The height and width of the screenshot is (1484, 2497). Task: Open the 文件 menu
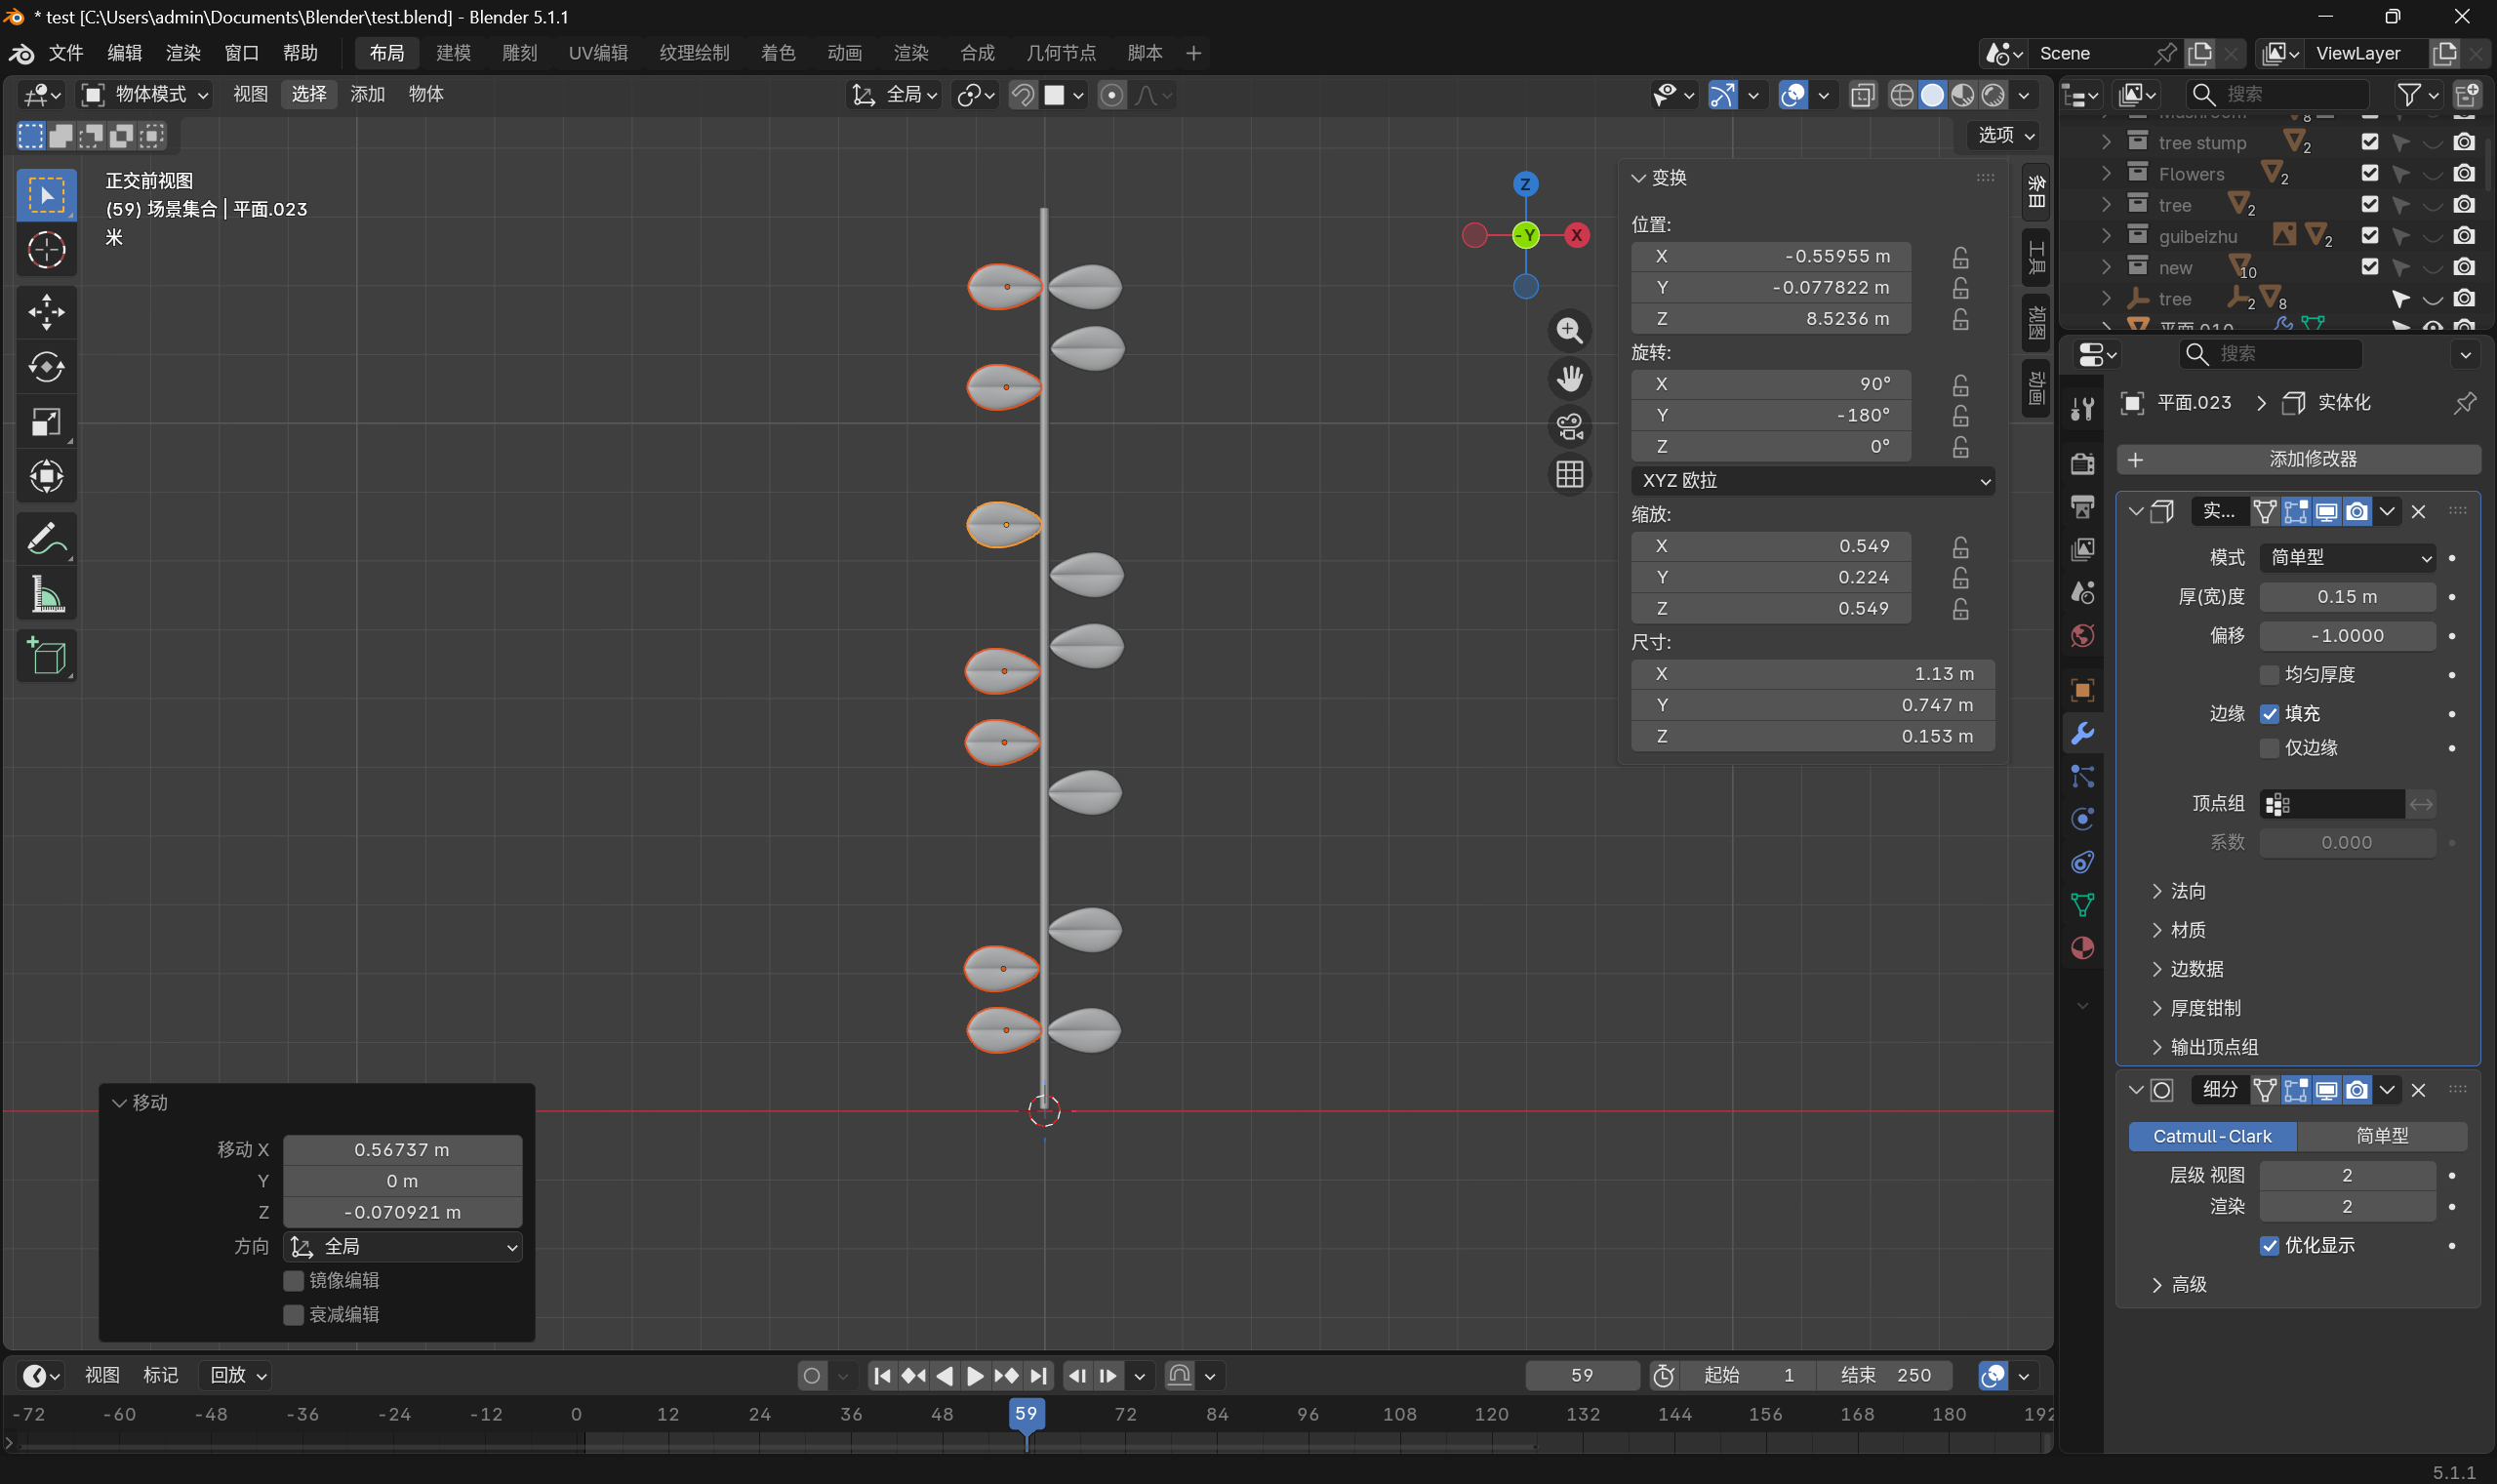click(66, 53)
